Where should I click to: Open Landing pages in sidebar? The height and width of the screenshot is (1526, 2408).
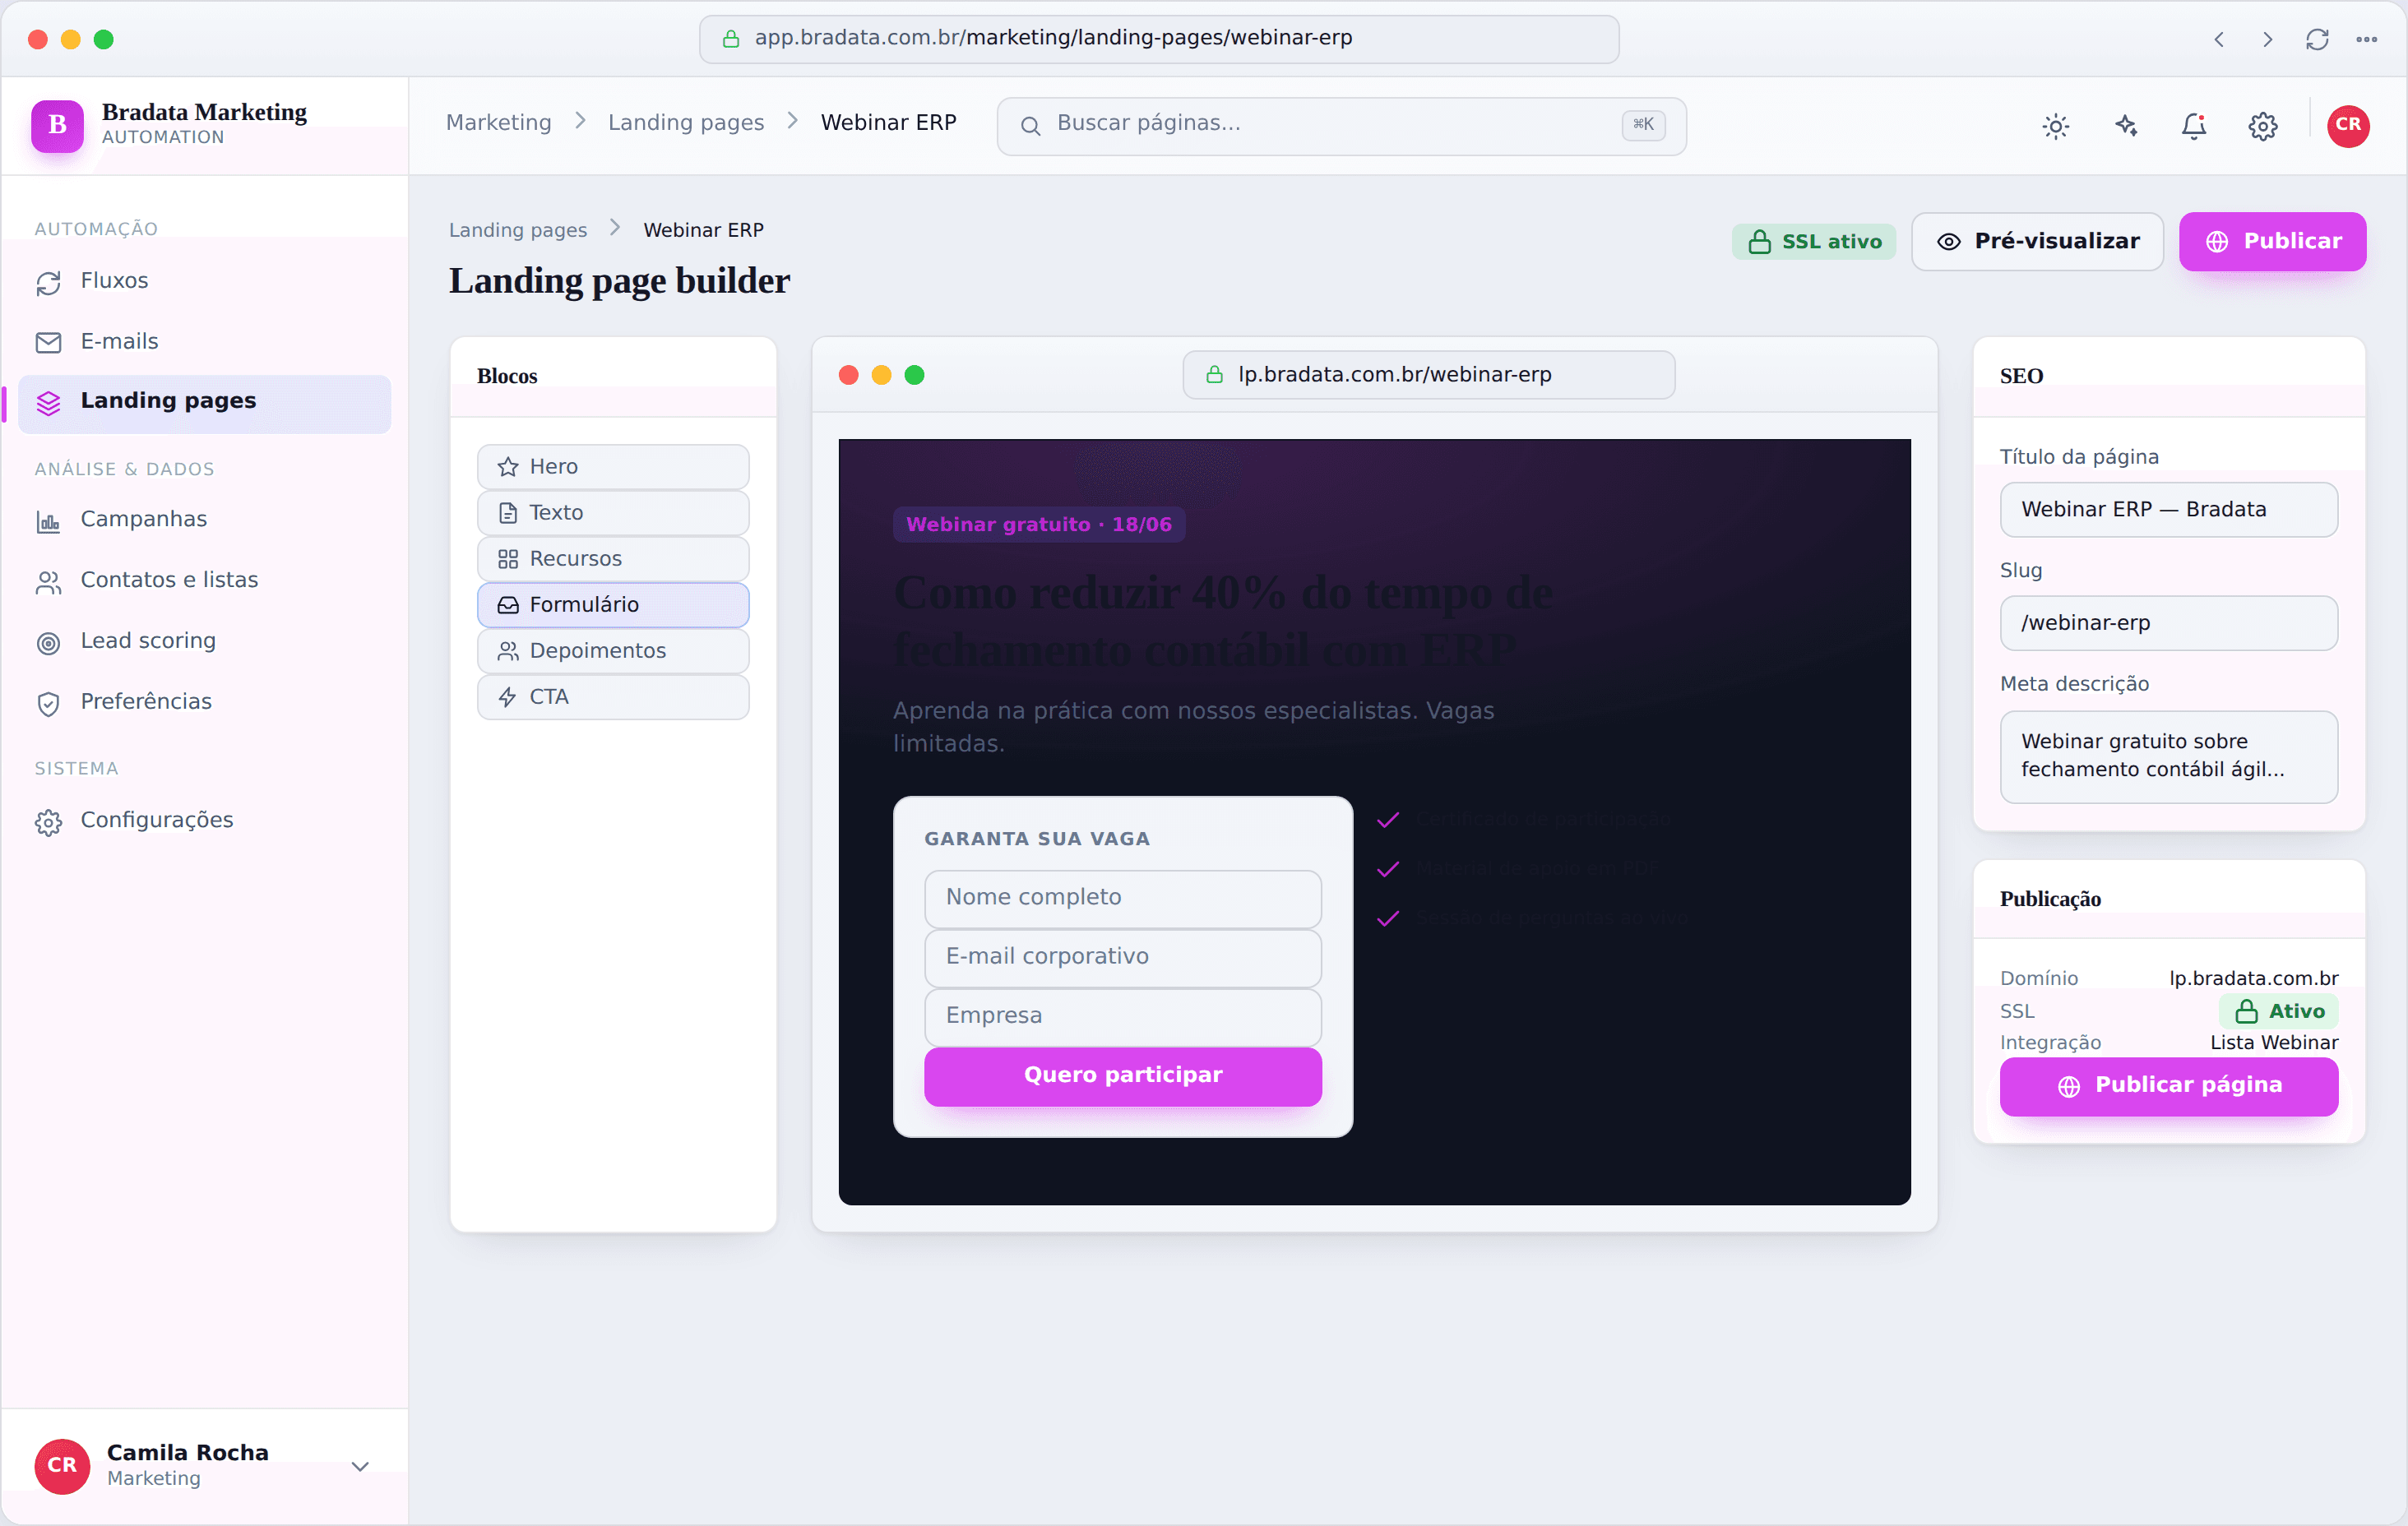click(x=204, y=402)
